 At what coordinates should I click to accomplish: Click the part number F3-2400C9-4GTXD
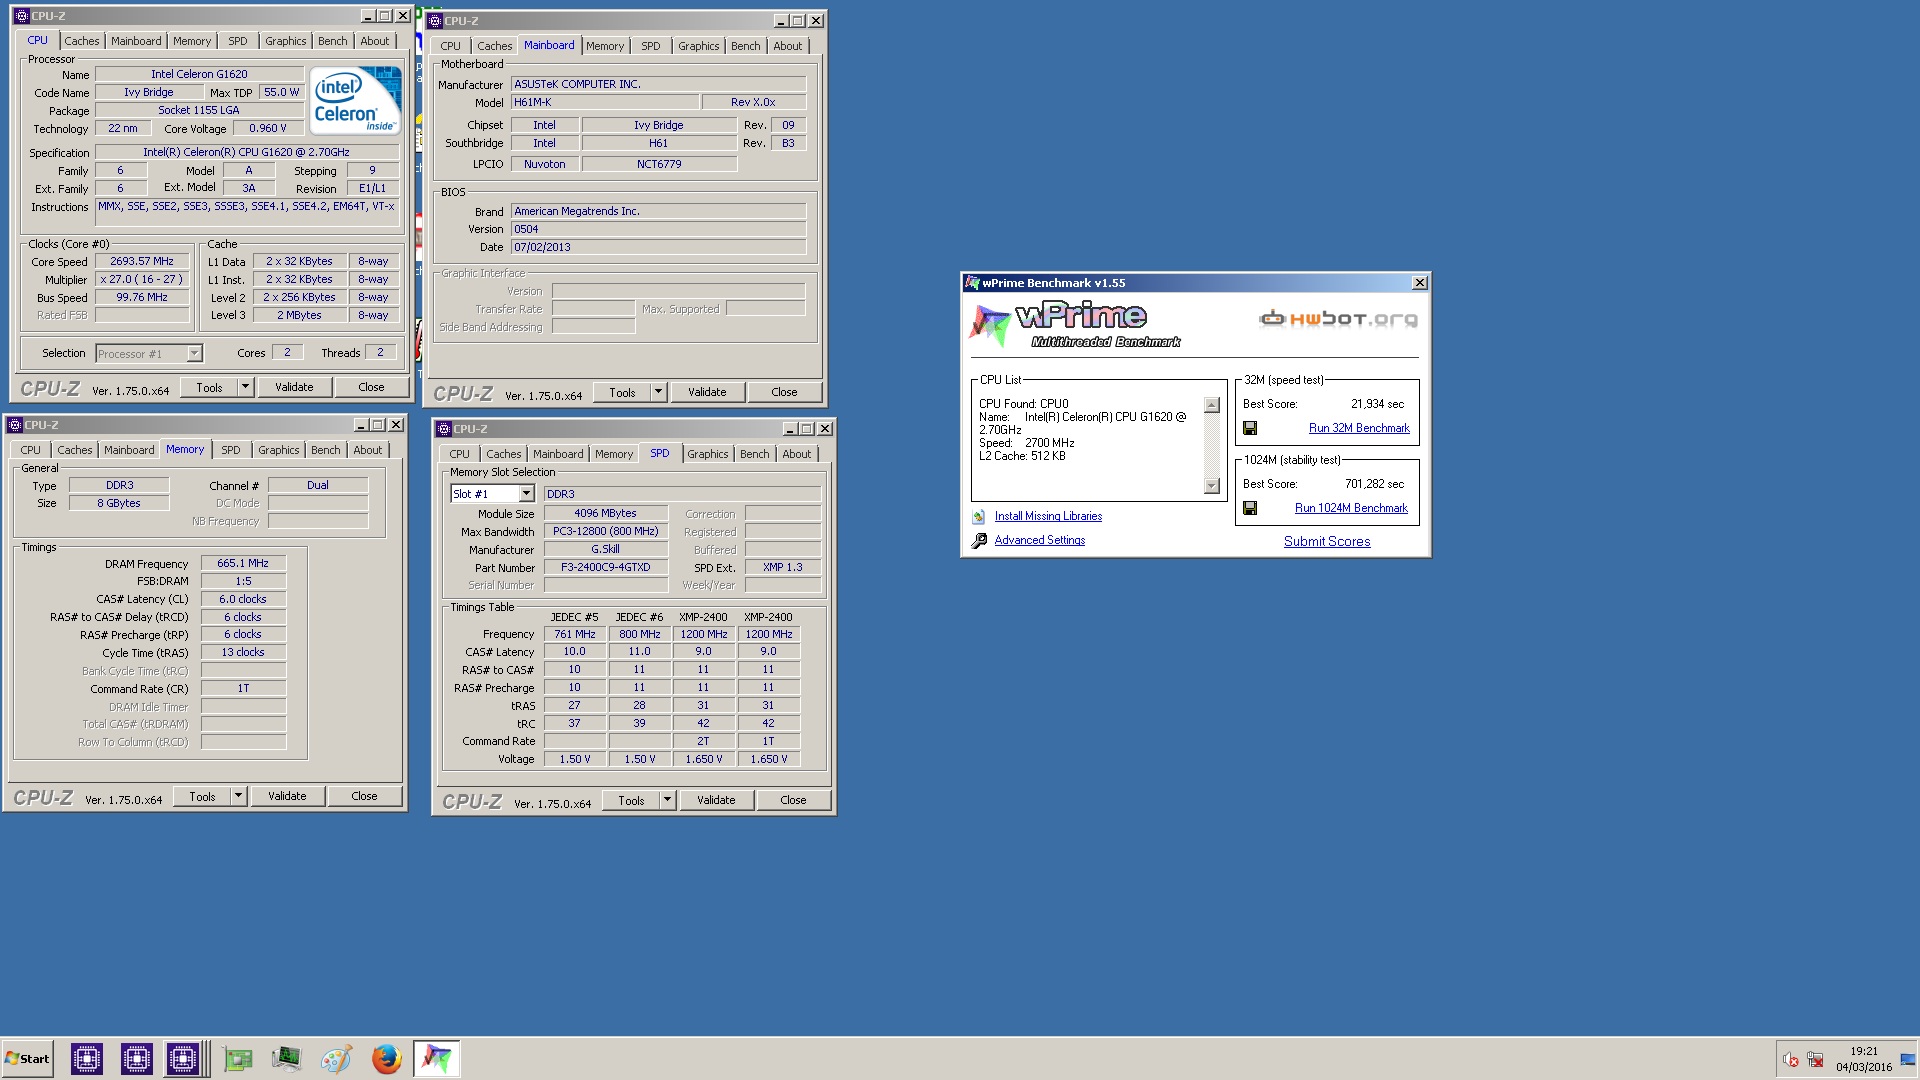[x=606, y=567]
